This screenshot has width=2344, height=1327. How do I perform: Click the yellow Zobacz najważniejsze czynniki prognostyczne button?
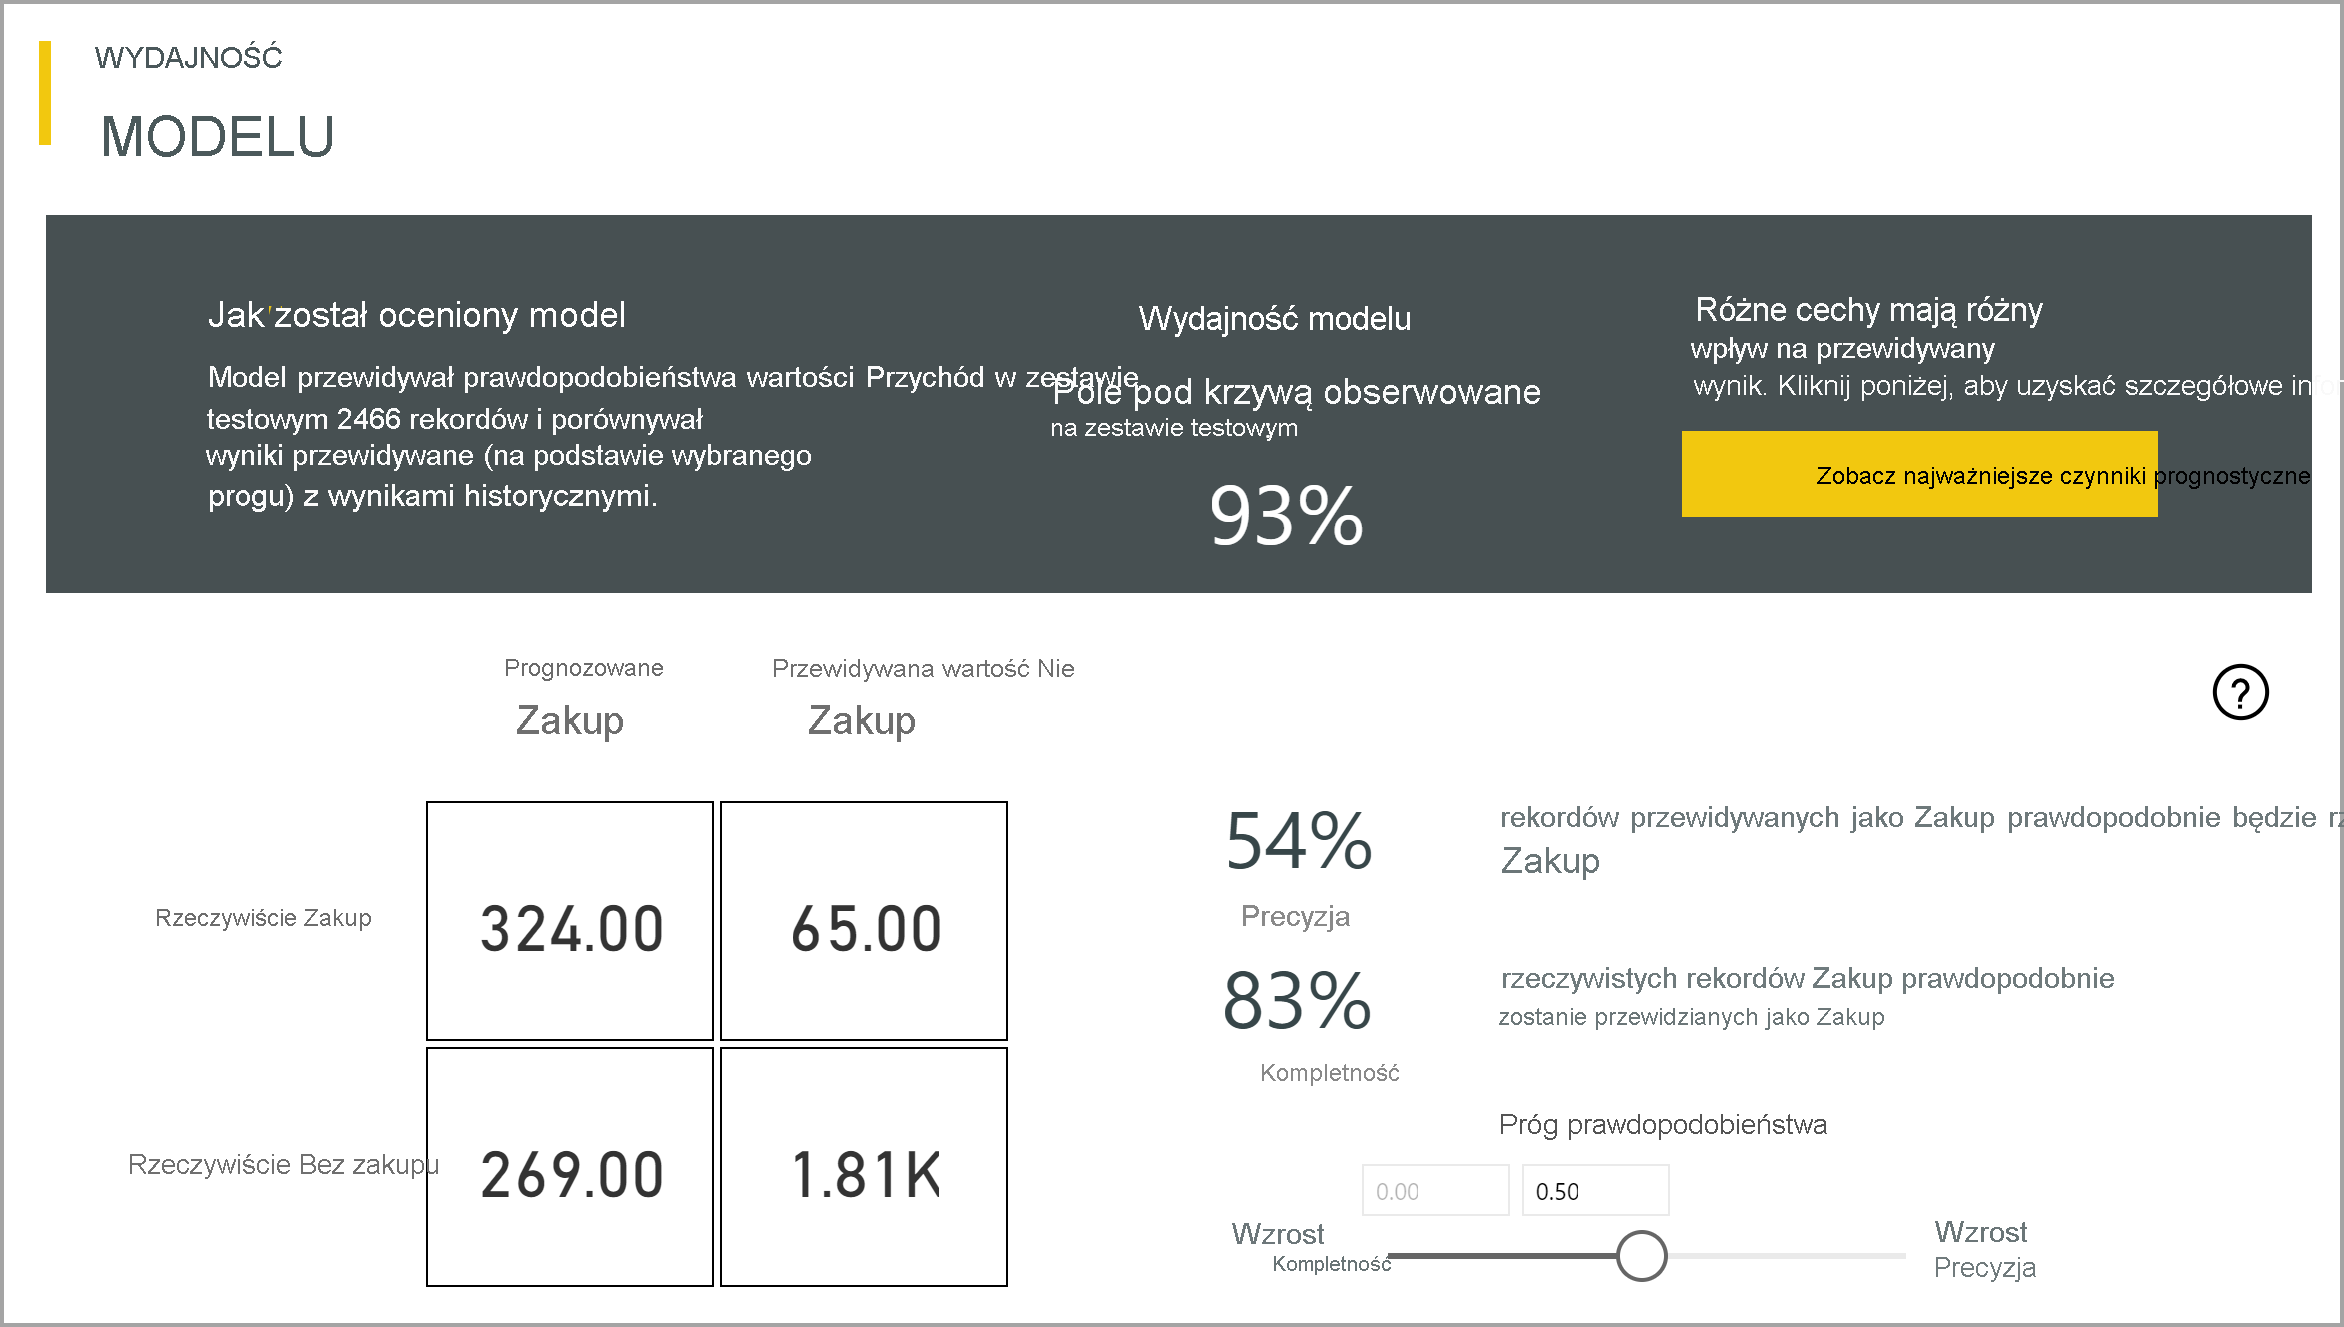tap(1919, 474)
